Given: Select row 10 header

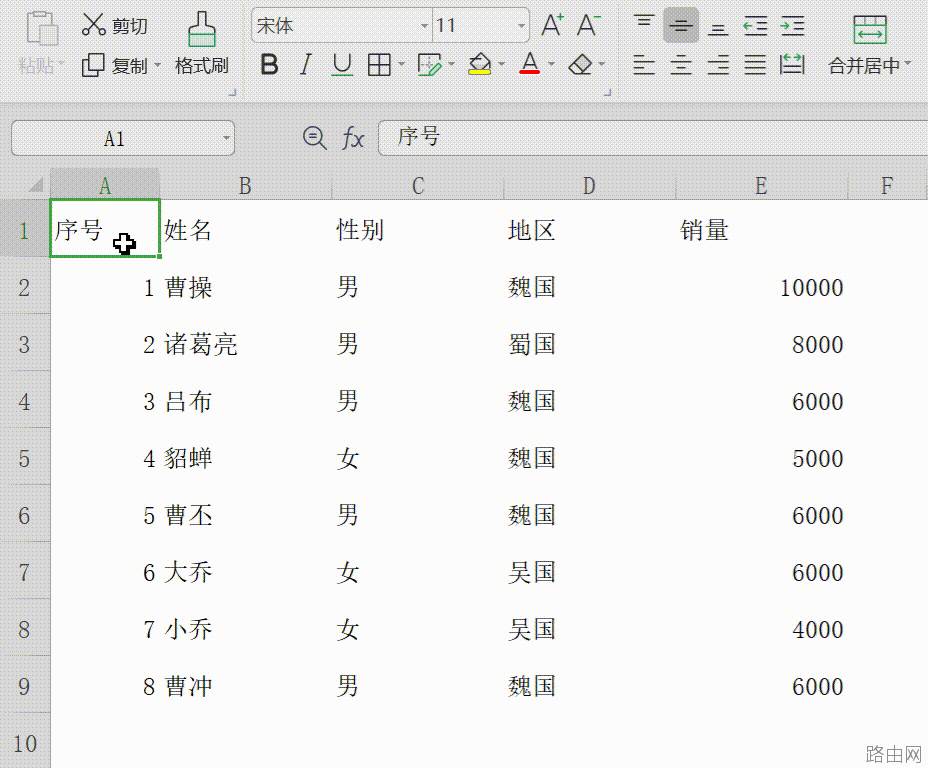Looking at the screenshot, I should coord(24,743).
